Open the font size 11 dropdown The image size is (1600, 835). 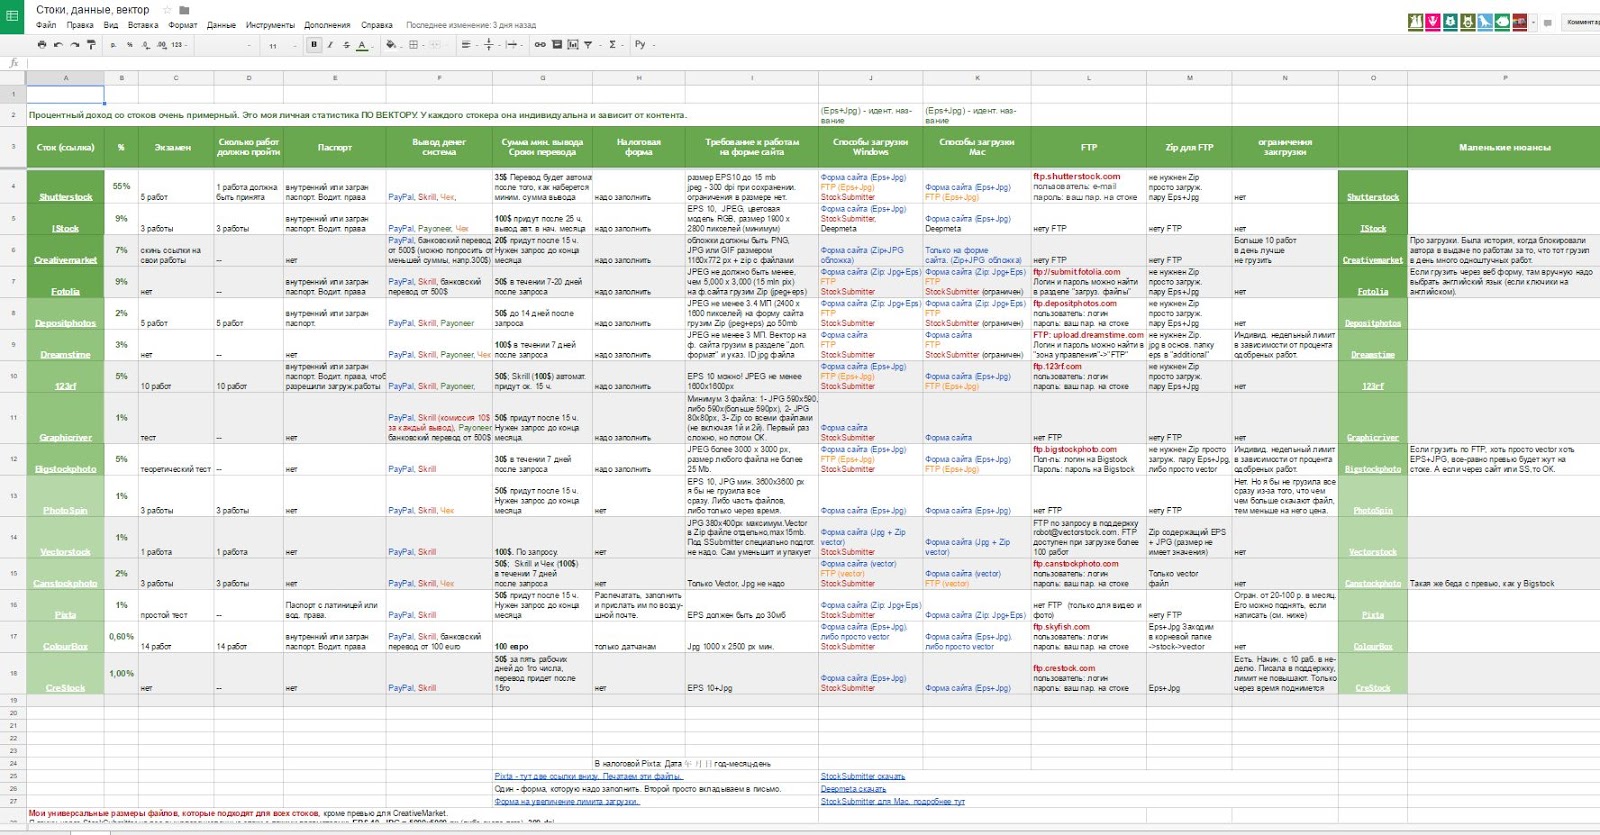282,45
